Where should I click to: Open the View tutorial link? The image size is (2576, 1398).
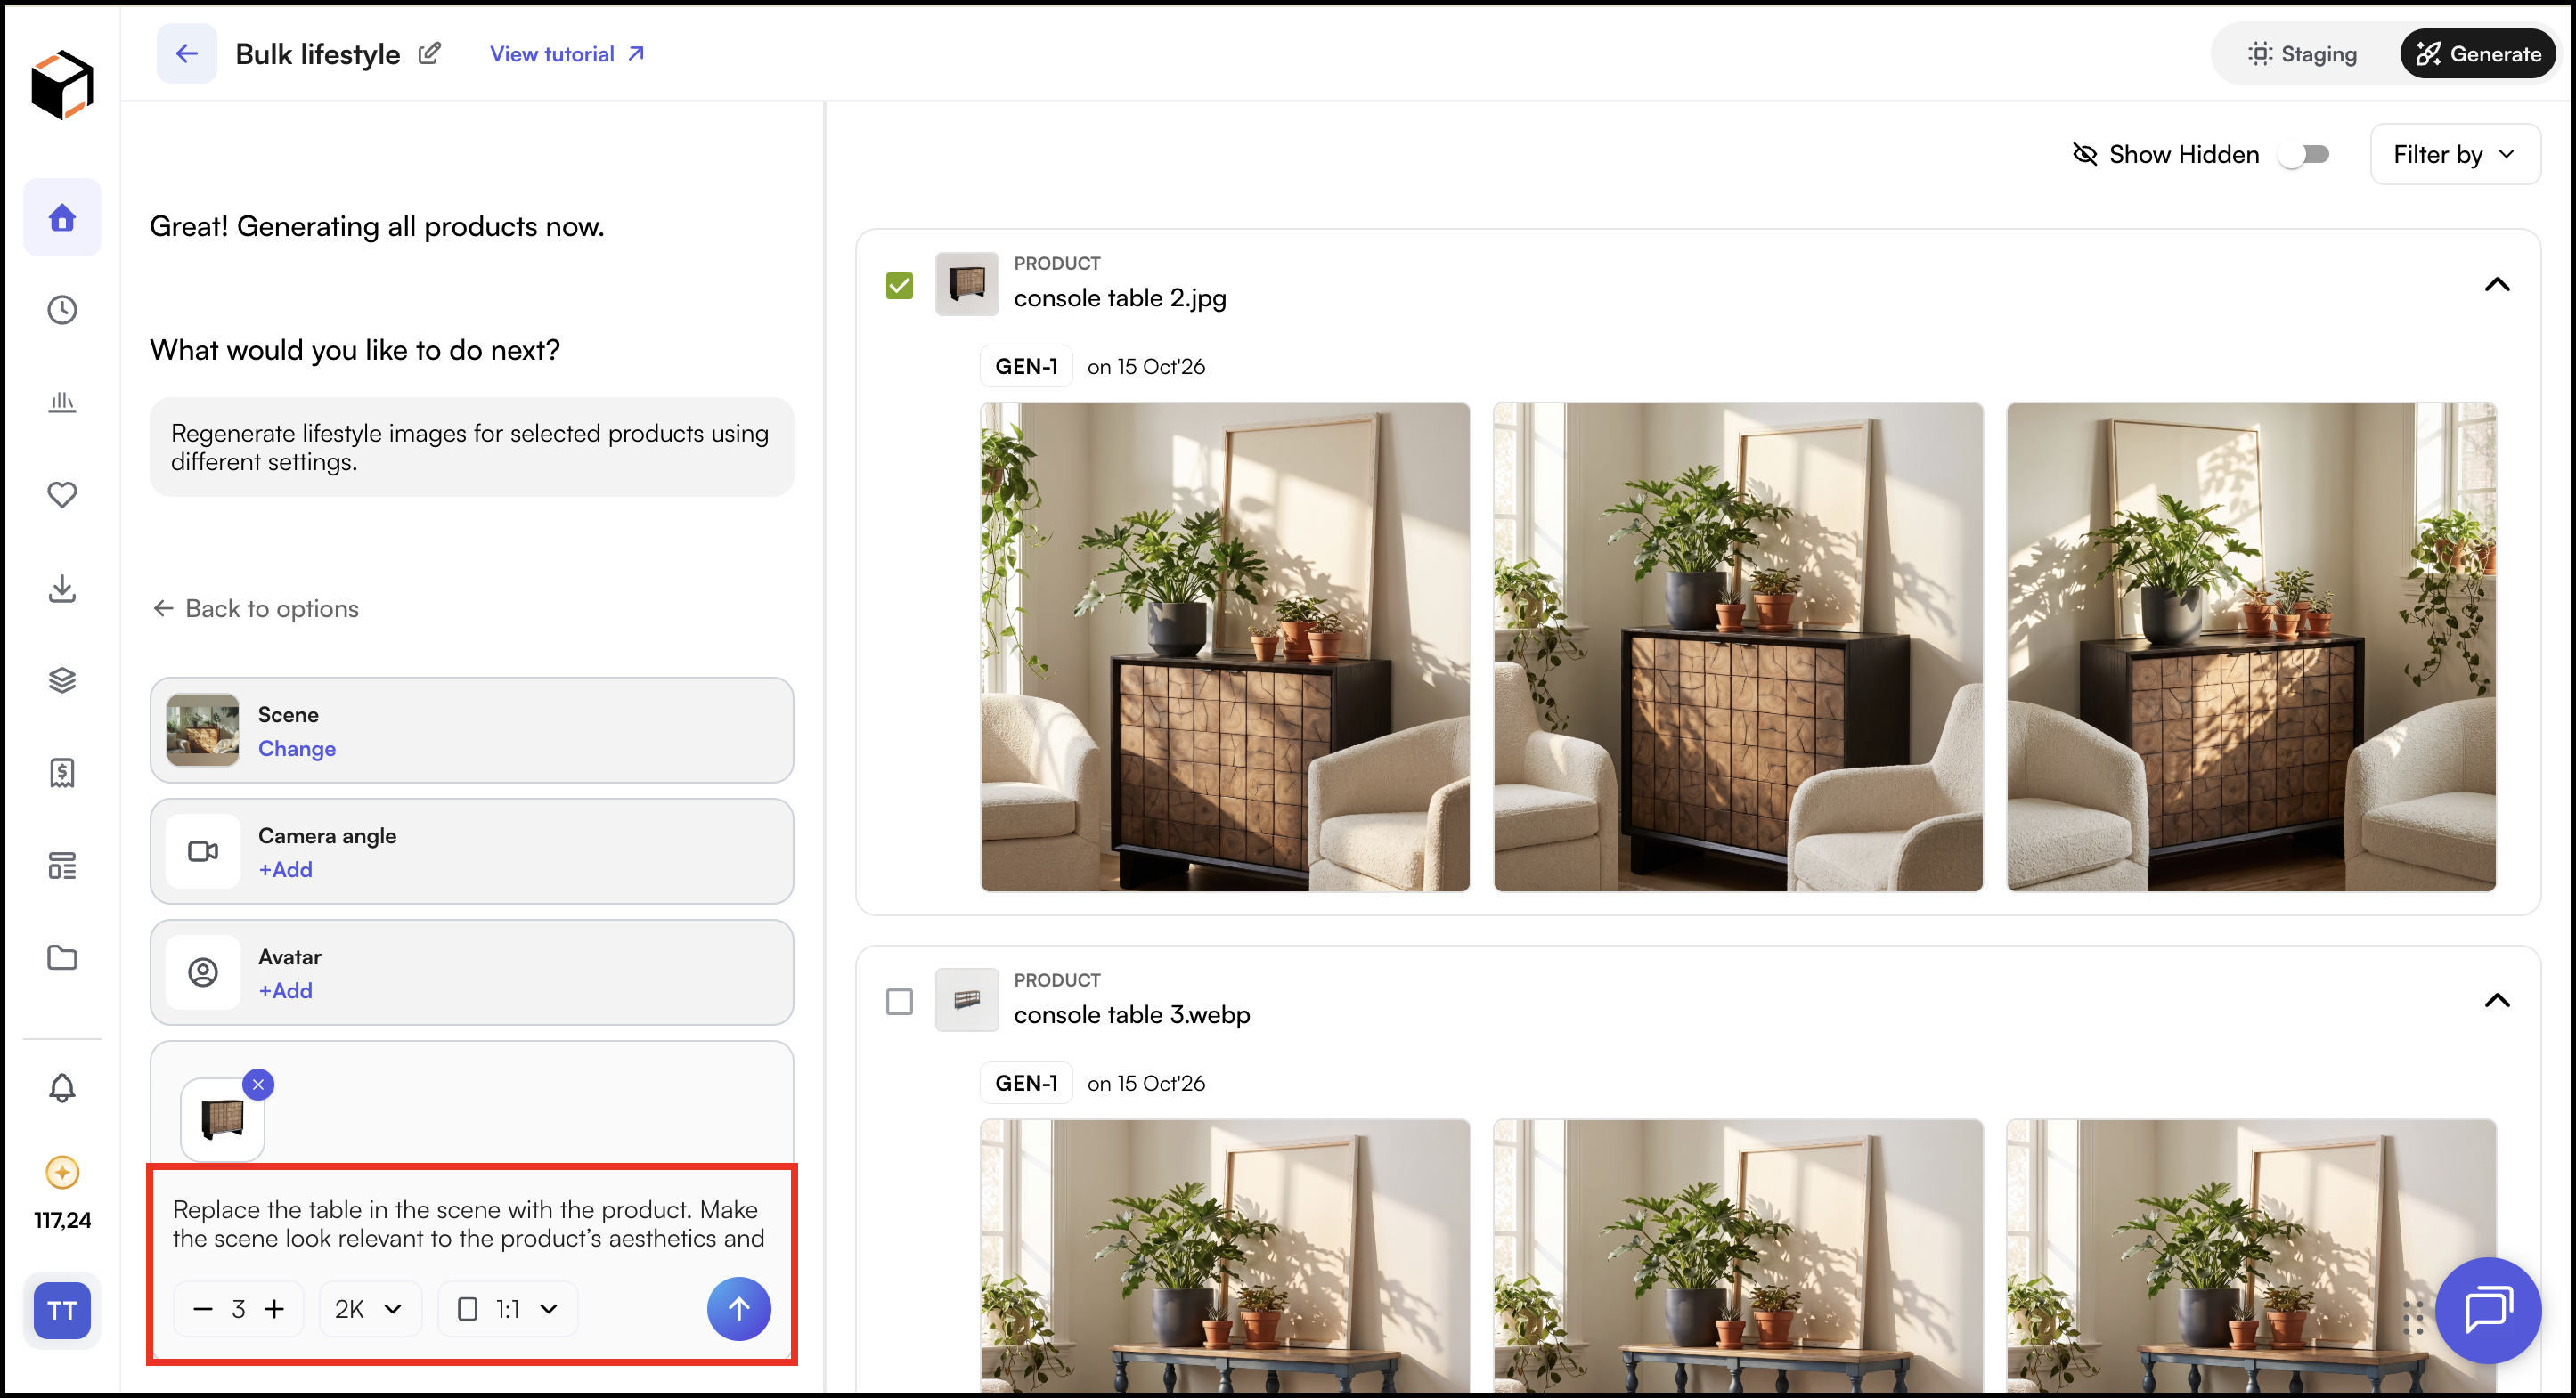(567, 54)
